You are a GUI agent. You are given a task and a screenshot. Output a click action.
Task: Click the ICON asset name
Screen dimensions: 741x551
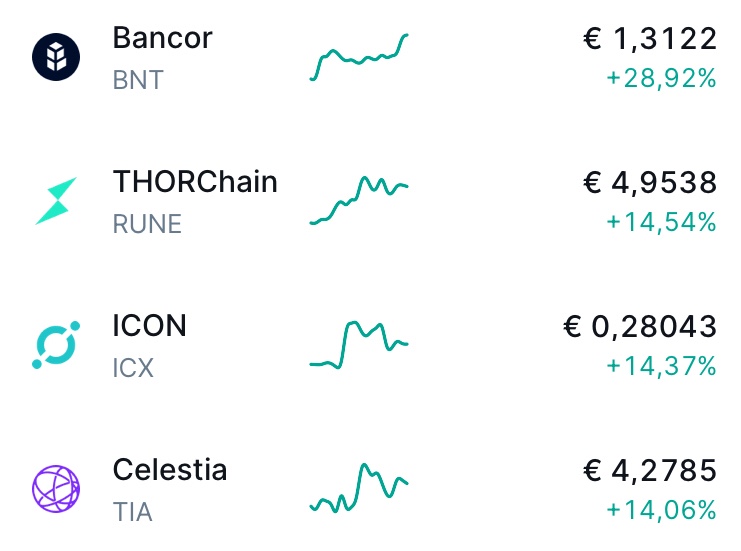pos(150,326)
